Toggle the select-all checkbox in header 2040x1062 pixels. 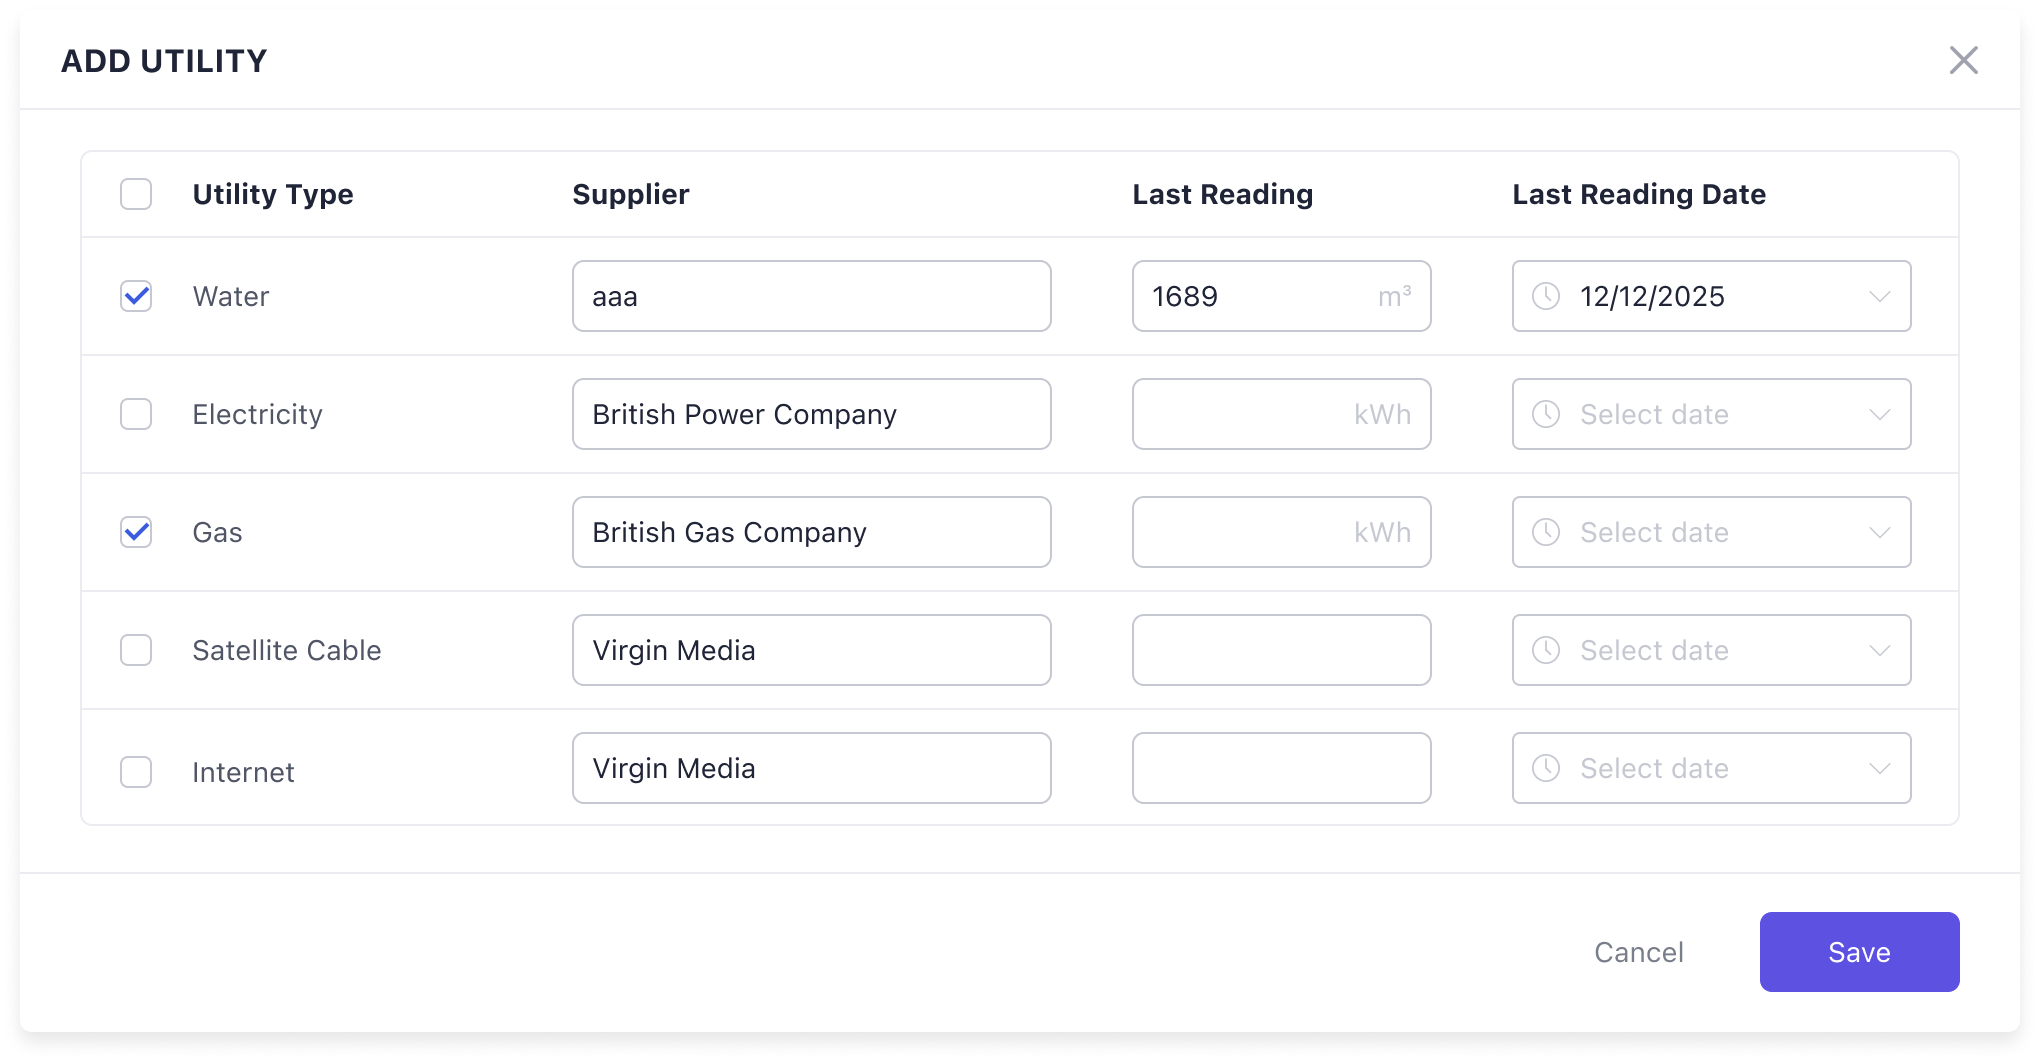pos(136,194)
